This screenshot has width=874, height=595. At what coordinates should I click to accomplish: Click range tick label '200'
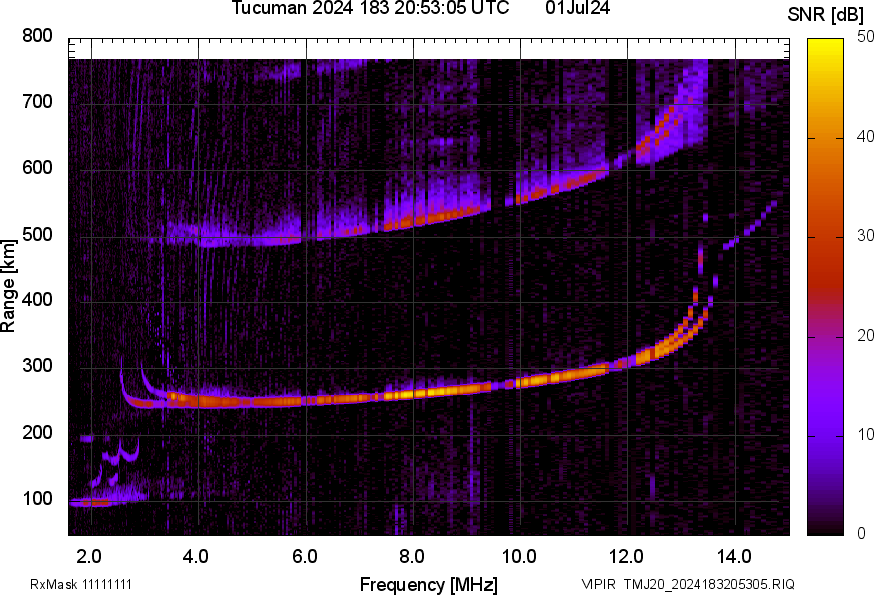click(37, 432)
